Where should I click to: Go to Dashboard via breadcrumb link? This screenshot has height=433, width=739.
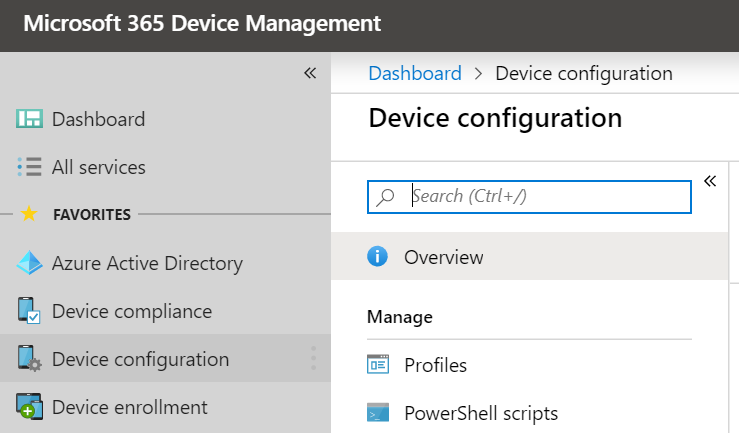coord(415,73)
